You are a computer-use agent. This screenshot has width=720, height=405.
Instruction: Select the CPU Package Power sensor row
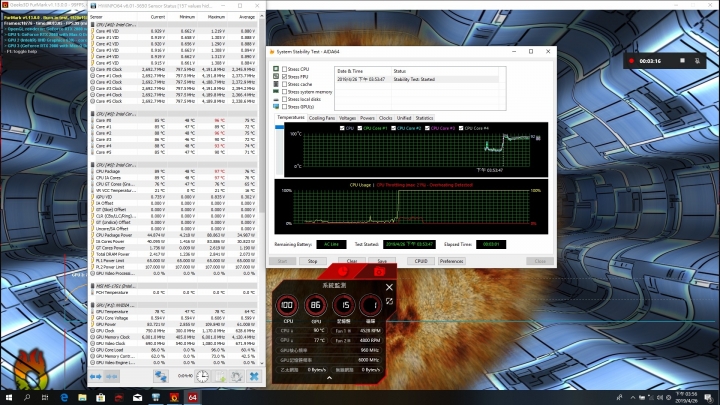pyautogui.click(x=173, y=235)
